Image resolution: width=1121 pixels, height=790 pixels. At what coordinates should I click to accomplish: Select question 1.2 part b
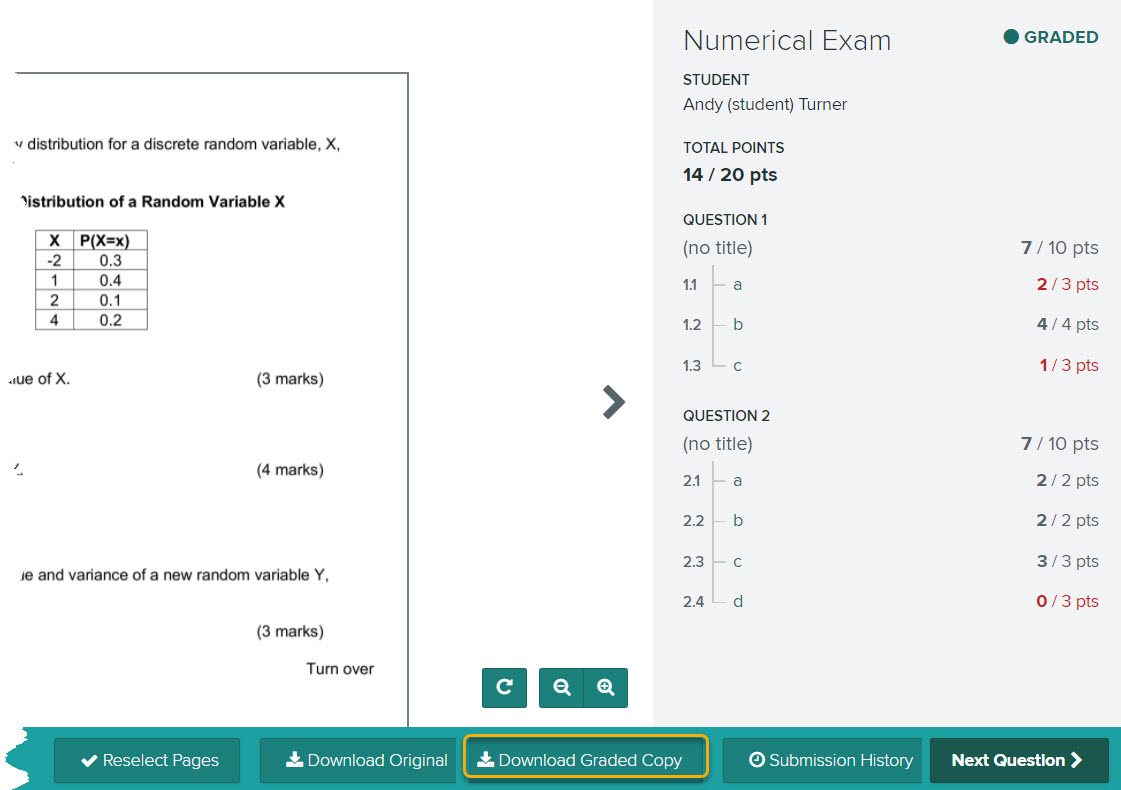tap(737, 325)
